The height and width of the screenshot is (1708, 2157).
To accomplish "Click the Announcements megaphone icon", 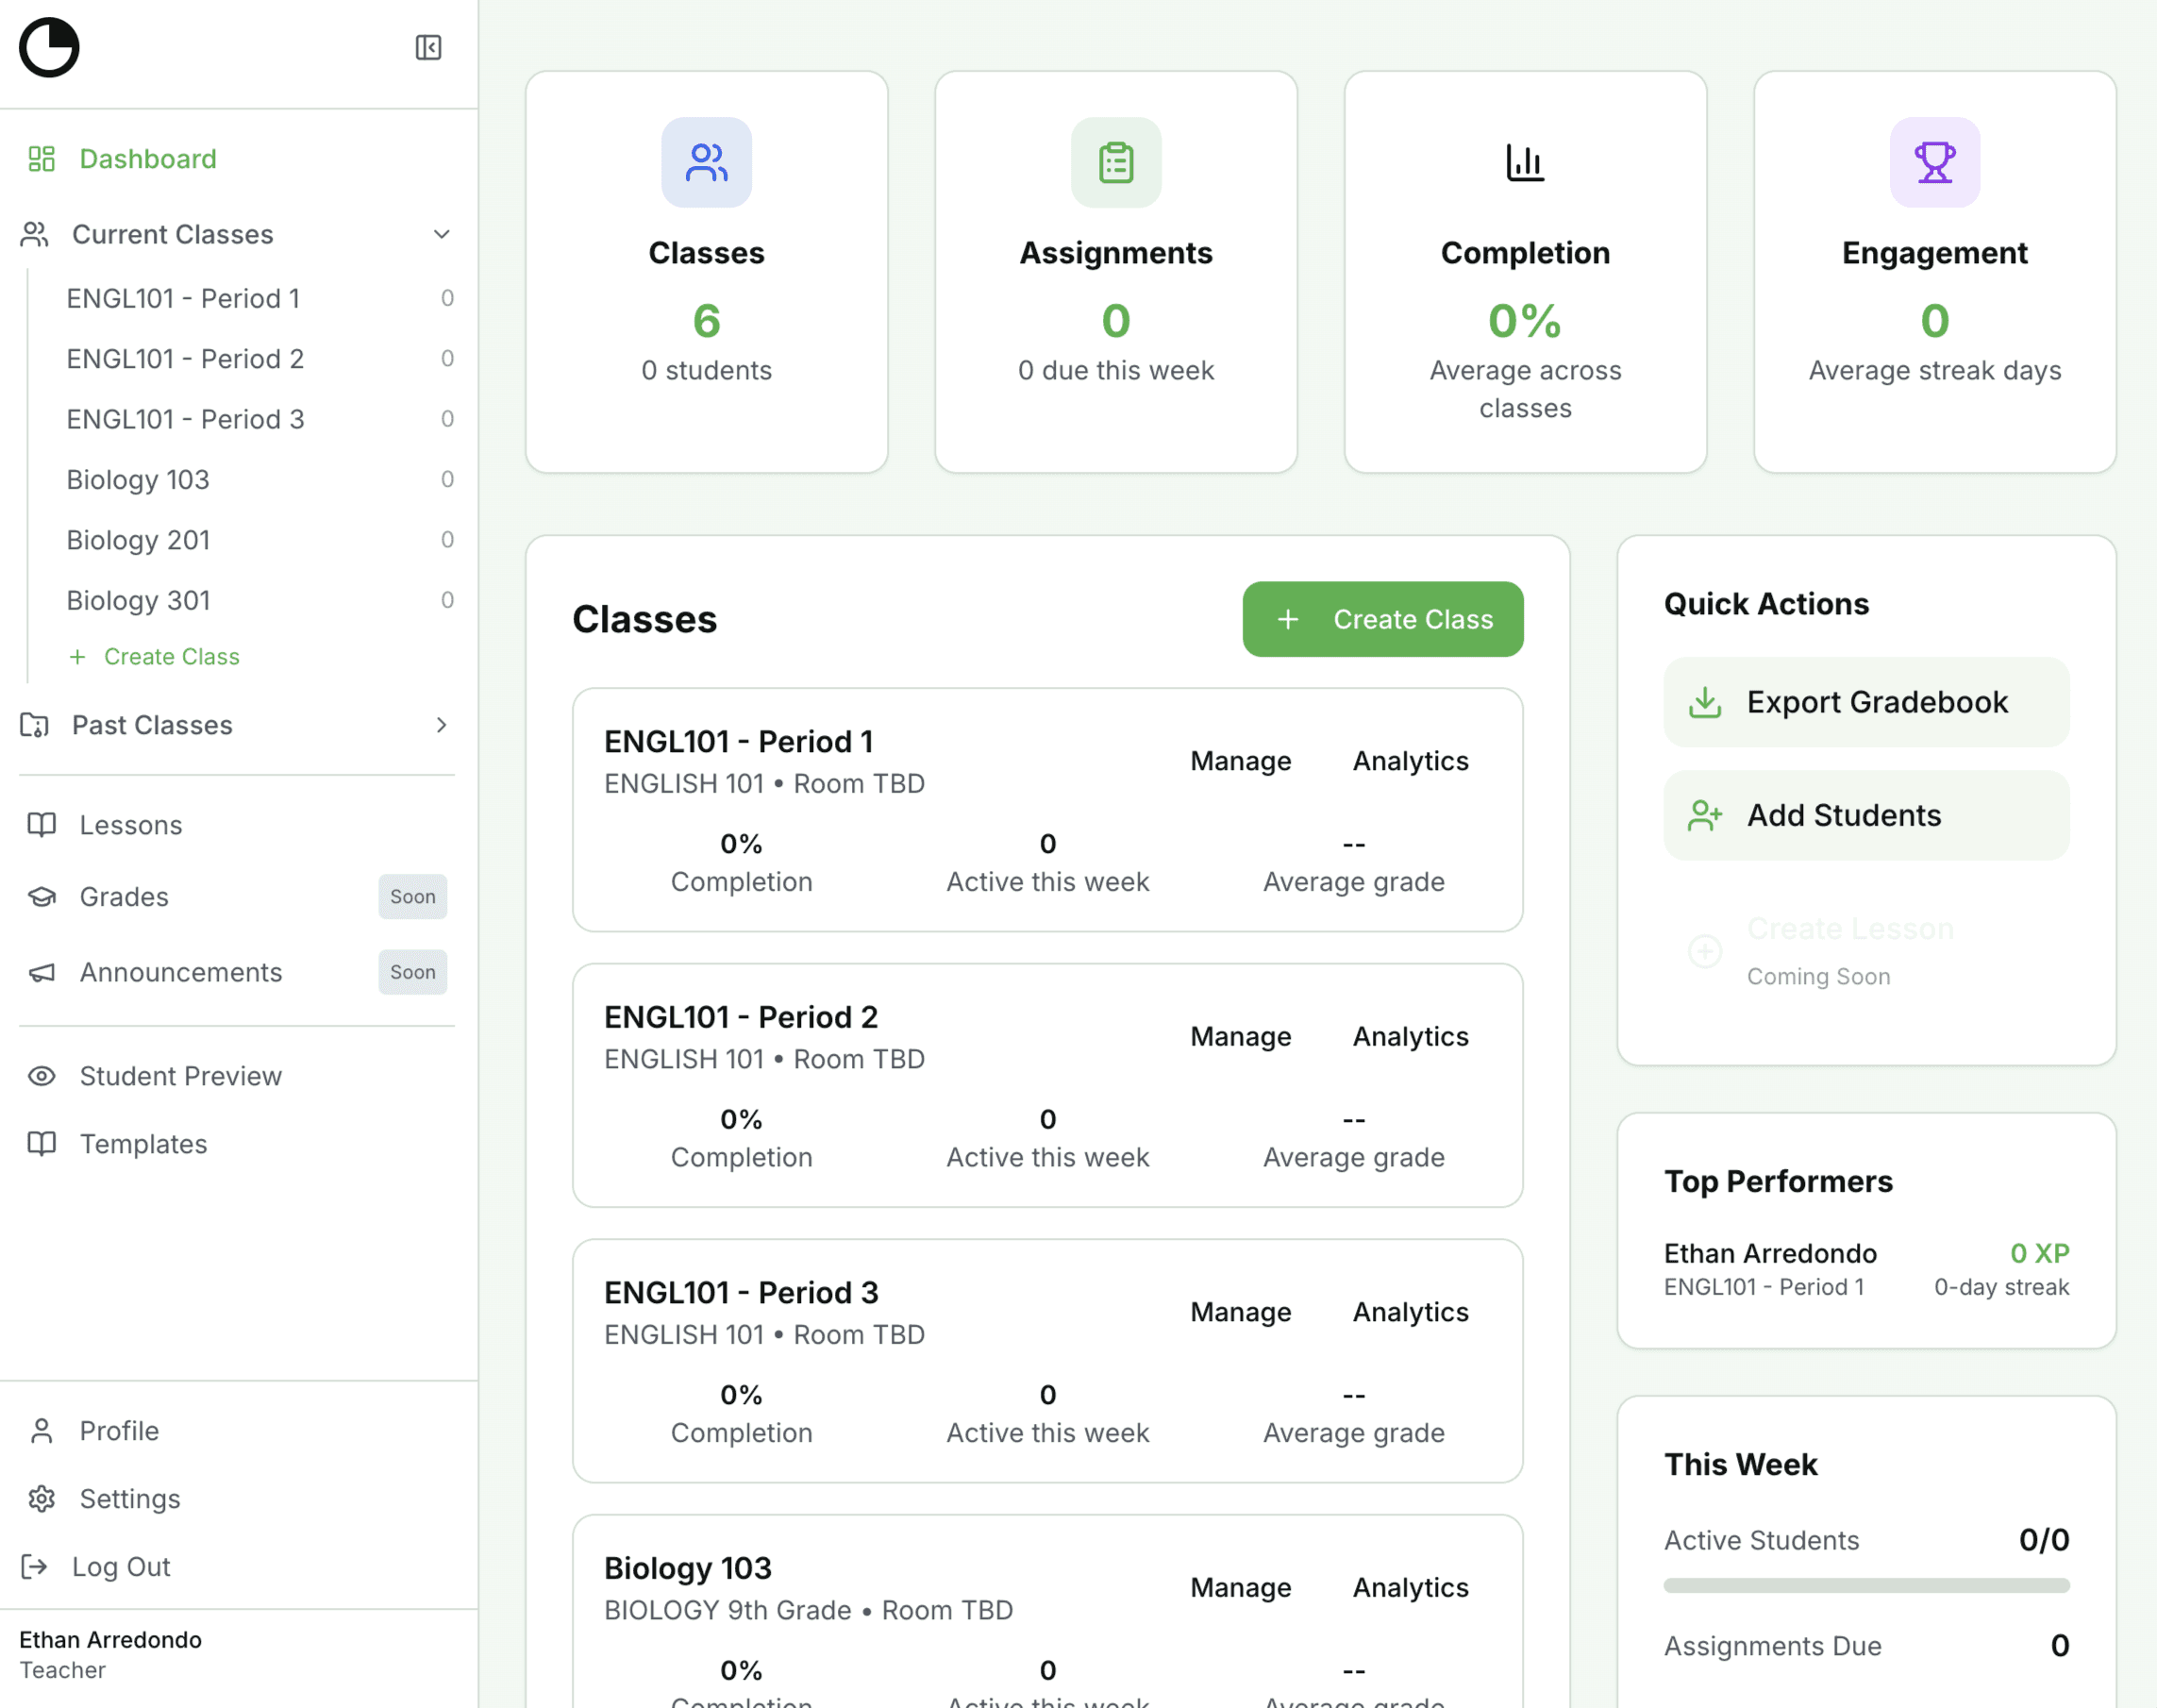I will pos(41,972).
